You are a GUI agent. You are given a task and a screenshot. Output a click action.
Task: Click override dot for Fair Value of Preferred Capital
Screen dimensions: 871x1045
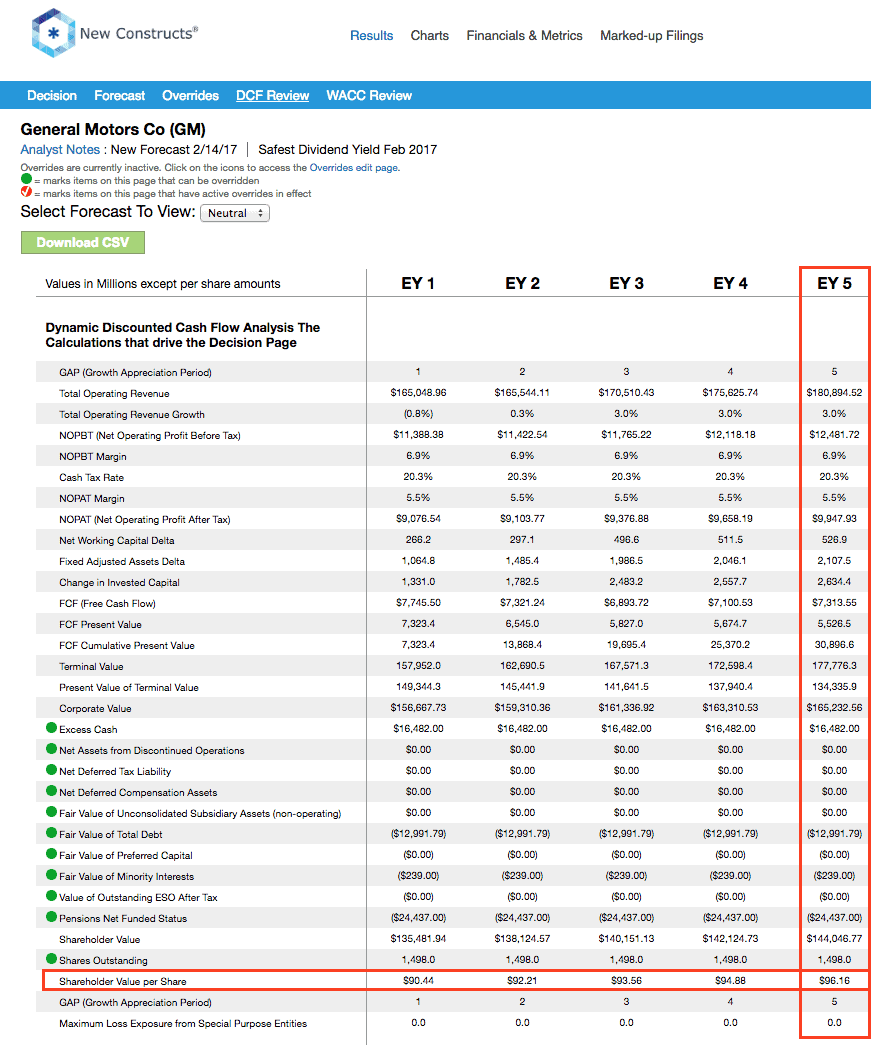pos(51,854)
